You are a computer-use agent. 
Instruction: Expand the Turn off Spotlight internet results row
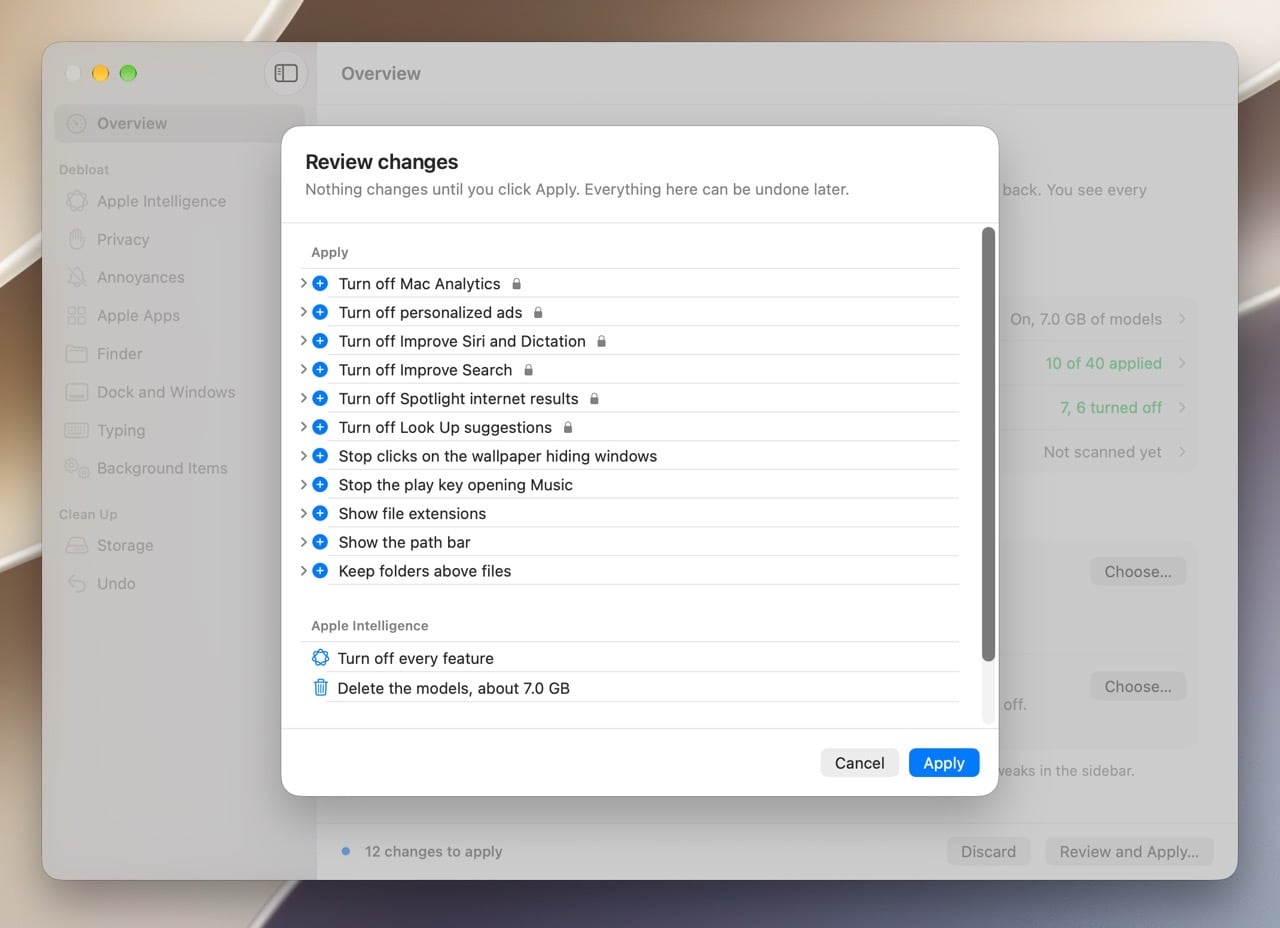click(303, 398)
